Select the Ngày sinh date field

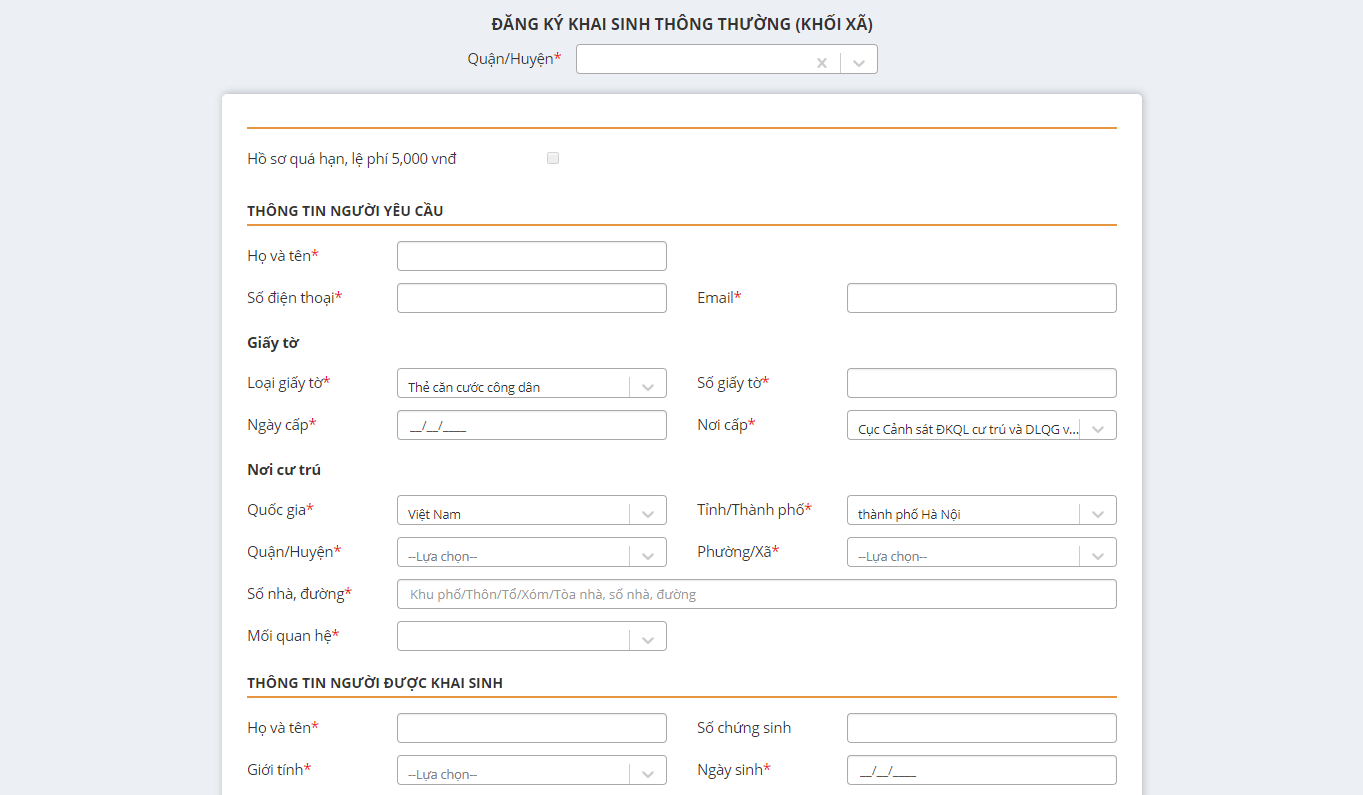980,770
